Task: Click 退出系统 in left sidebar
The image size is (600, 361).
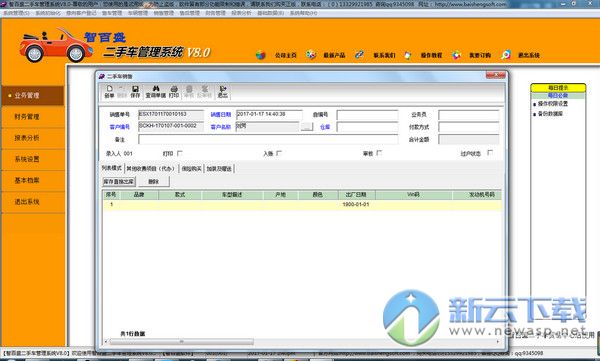Action: (x=33, y=202)
